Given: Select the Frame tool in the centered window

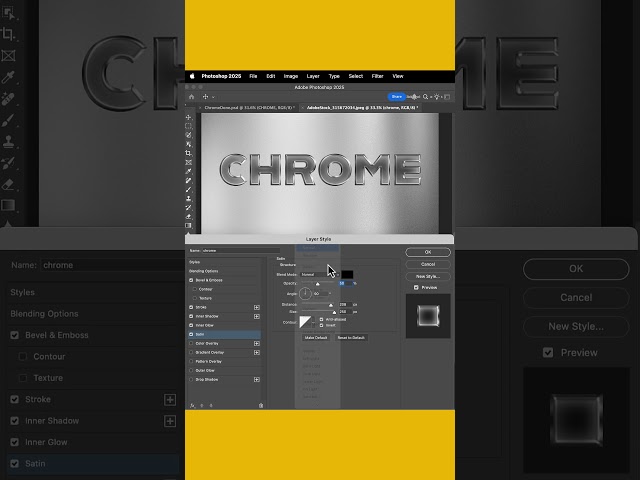Looking at the screenshot, I should (188, 162).
